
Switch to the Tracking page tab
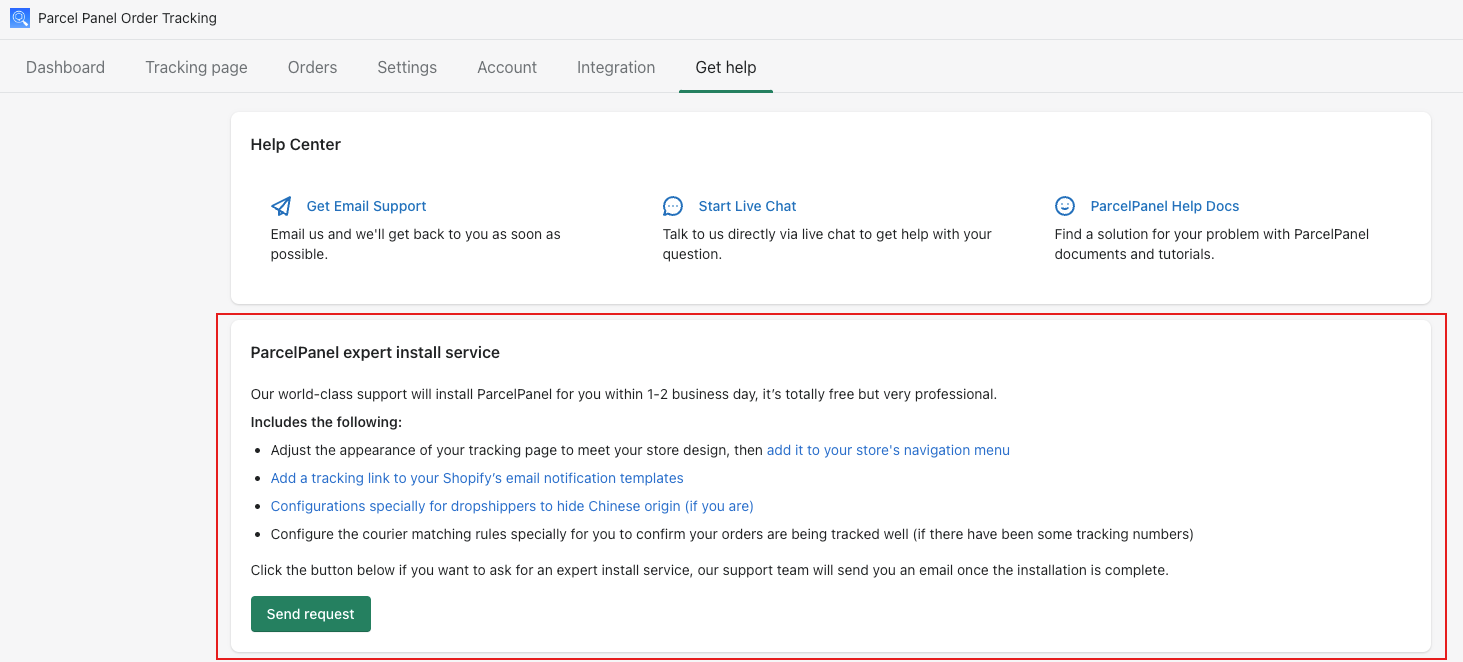coord(196,67)
